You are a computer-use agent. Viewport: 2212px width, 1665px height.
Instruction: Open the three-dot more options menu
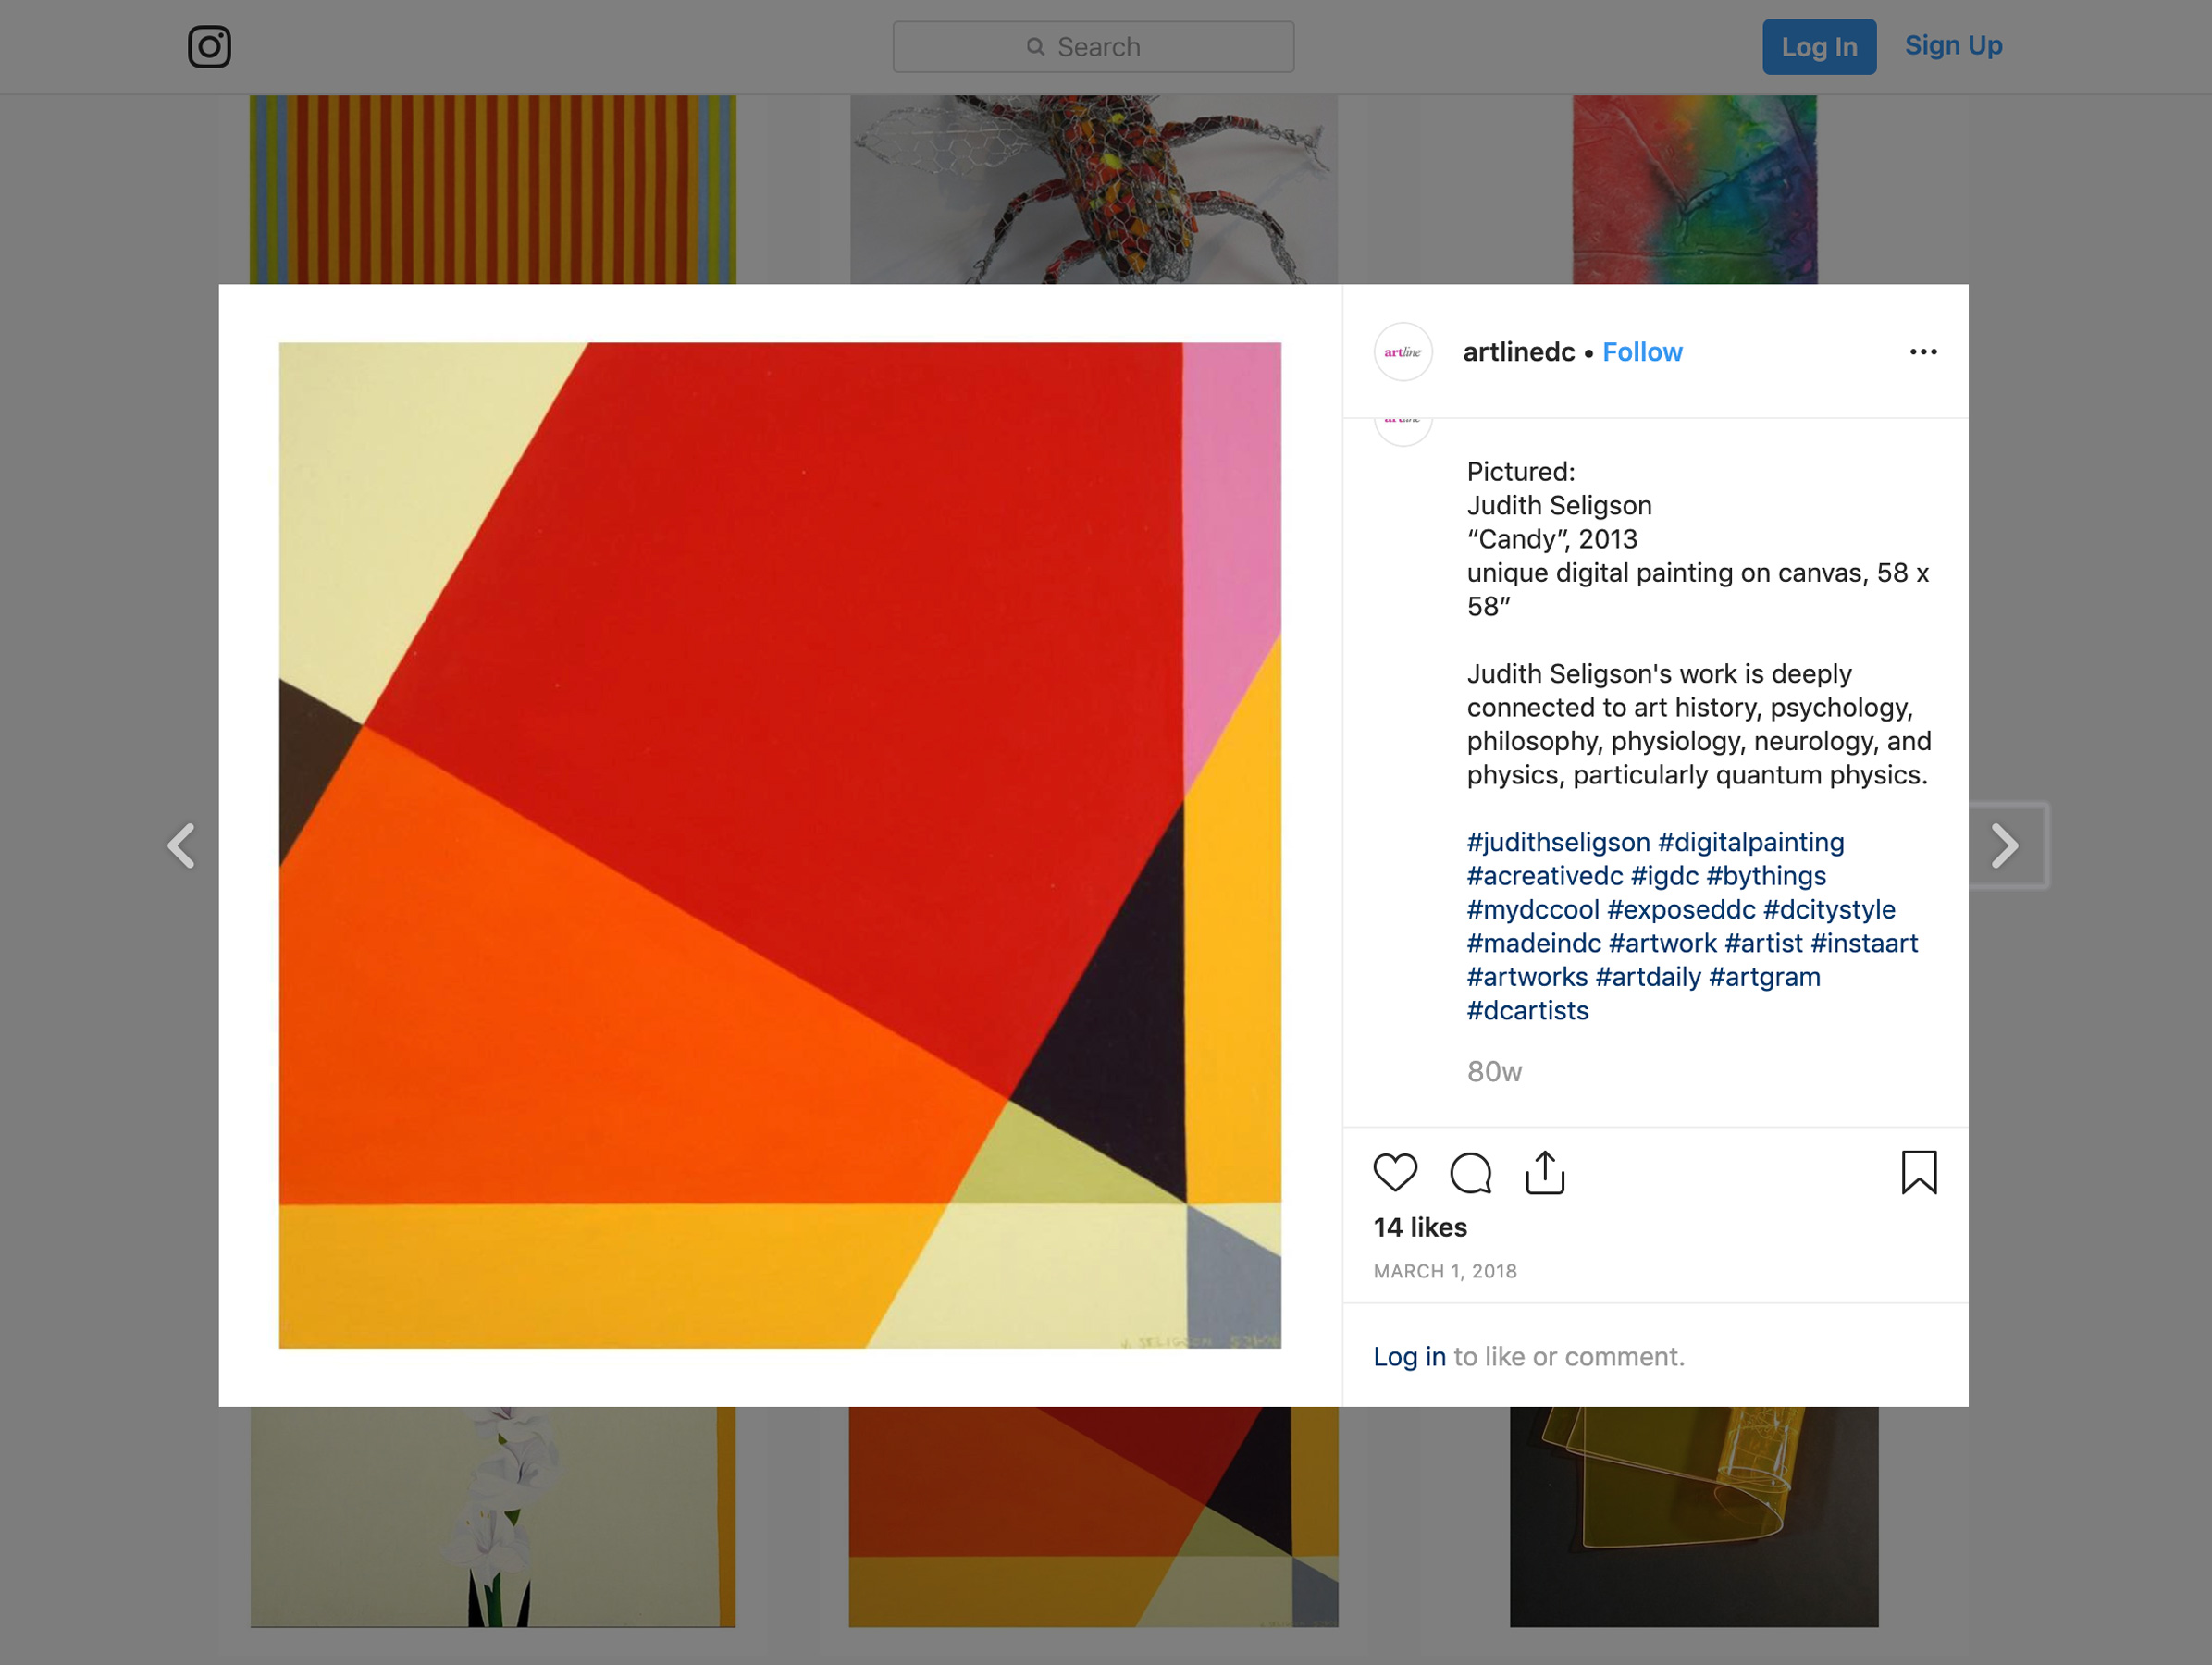pyautogui.click(x=1923, y=352)
